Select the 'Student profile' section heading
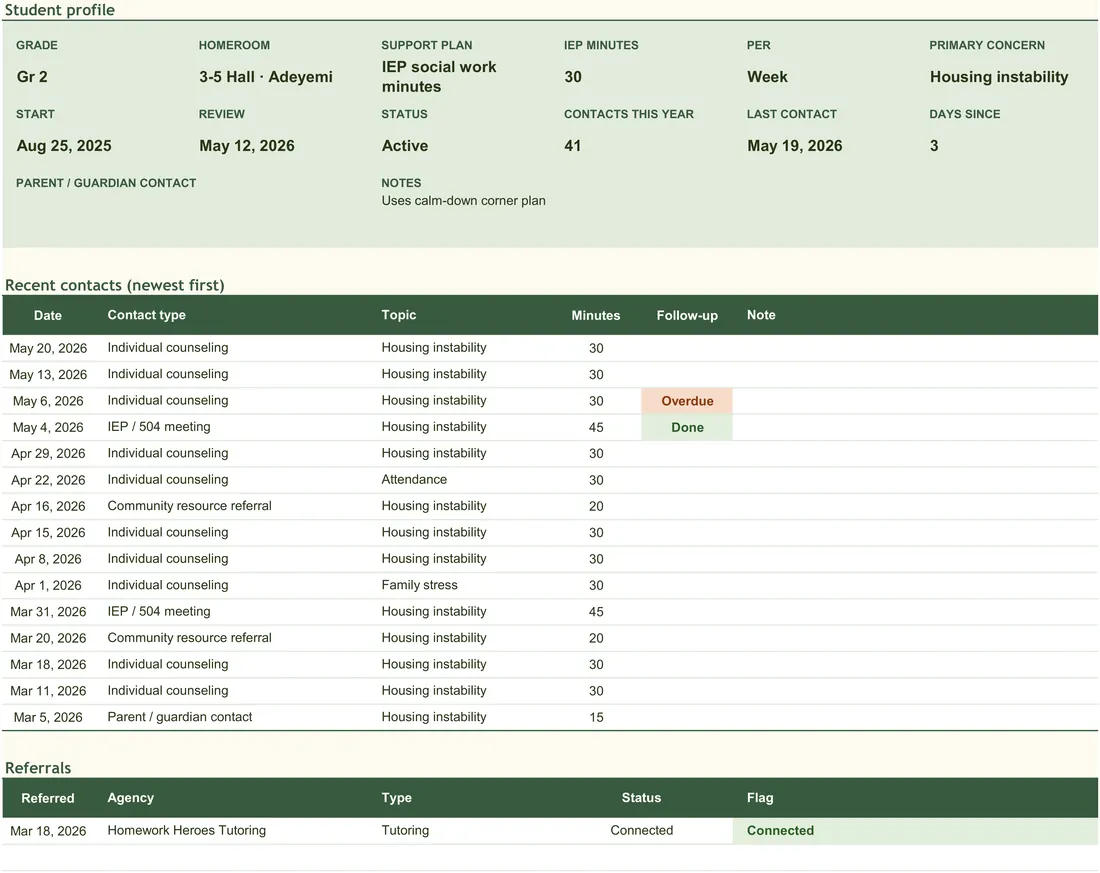 coord(60,10)
